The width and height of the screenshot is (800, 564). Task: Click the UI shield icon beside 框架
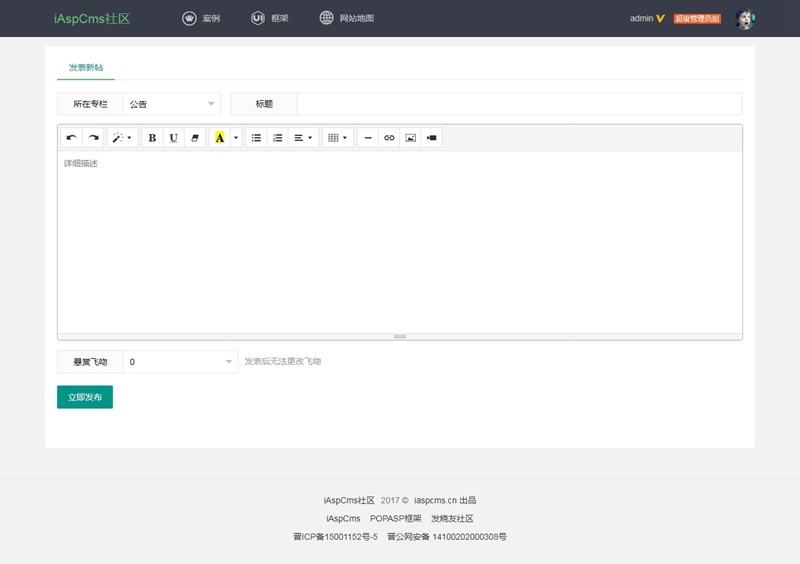point(258,18)
